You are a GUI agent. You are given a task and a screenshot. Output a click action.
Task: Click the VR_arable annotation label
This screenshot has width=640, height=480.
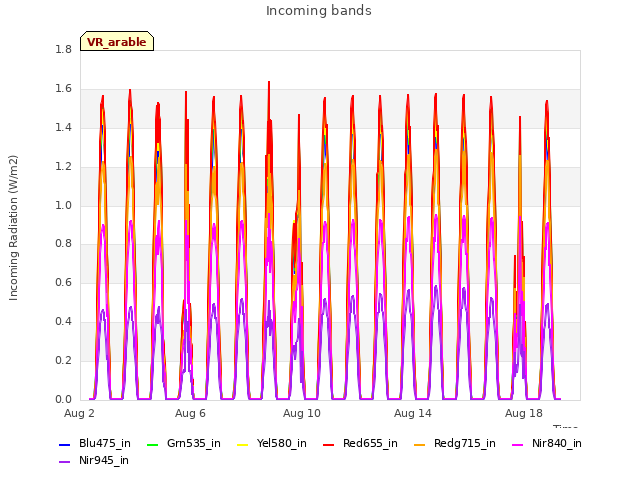click(117, 42)
